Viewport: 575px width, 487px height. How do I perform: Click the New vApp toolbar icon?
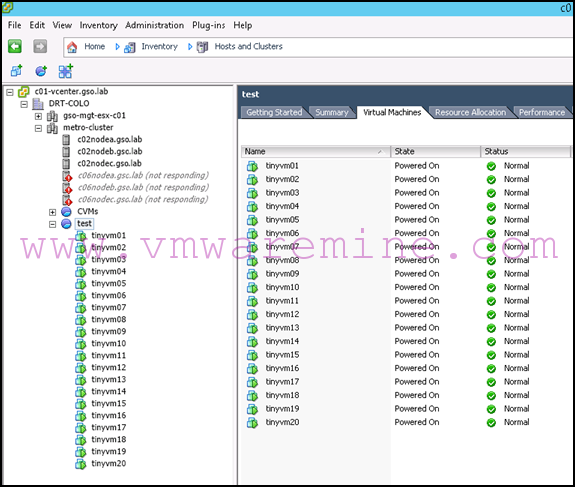pos(66,71)
